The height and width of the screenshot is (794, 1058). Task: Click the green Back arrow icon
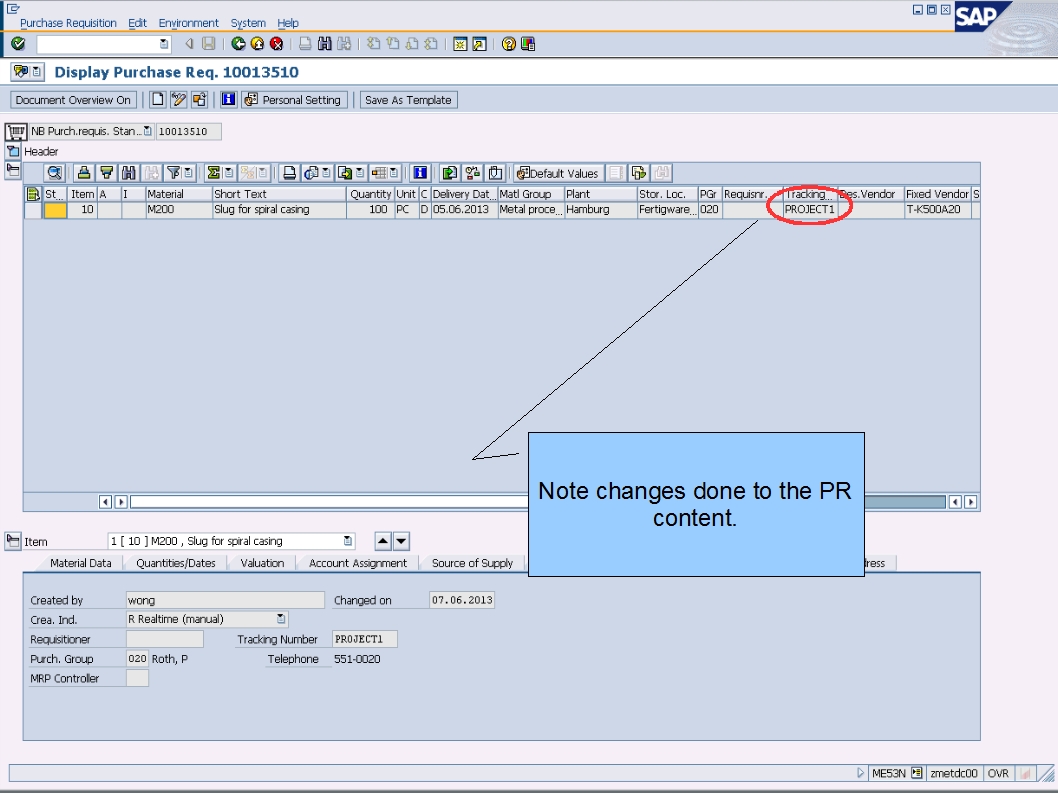click(238, 44)
